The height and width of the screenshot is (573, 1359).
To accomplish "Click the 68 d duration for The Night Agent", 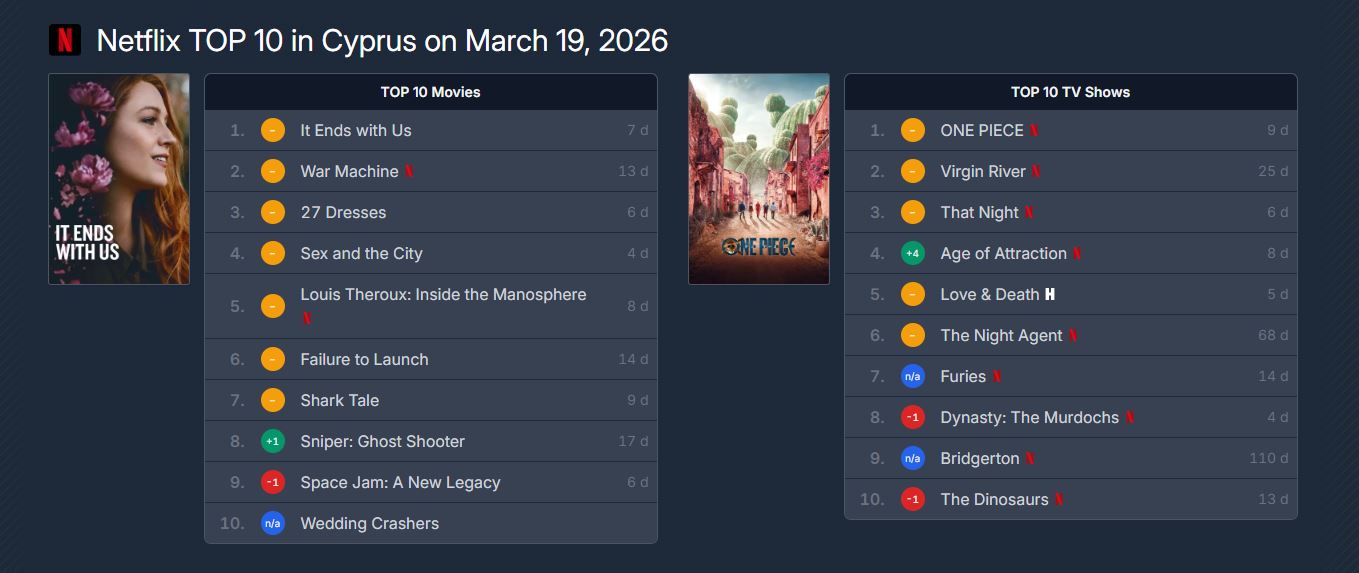I will click(1273, 336).
